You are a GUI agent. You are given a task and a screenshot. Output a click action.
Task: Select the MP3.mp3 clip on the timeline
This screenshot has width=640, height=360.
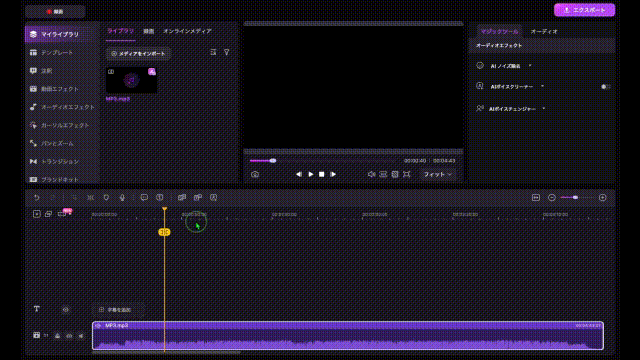click(348, 336)
